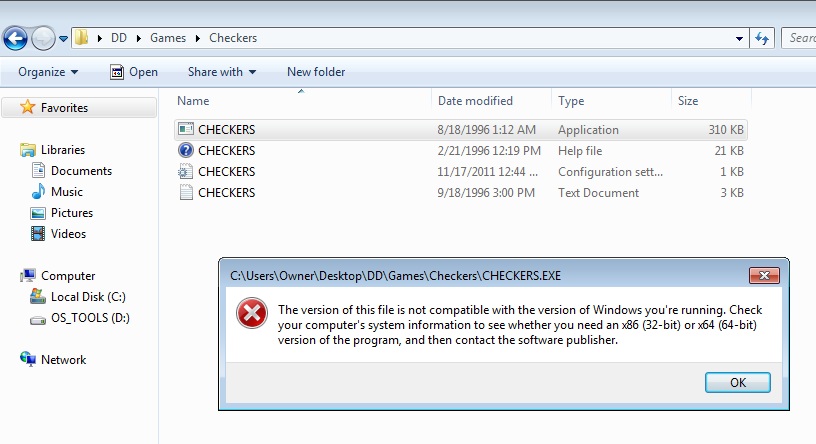The image size is (816, 444).
Task: Expand the arrow between Games and Checkers
Action: tap(198, 39)
